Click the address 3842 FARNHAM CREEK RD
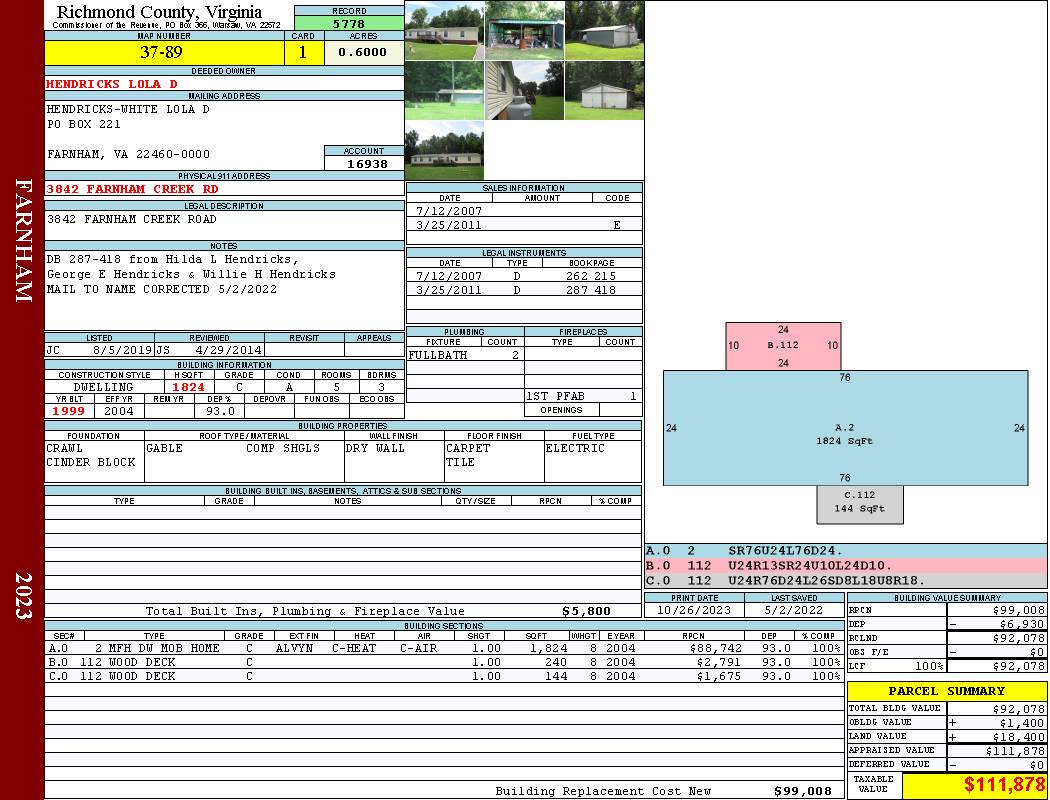 (x=132, y=188)
